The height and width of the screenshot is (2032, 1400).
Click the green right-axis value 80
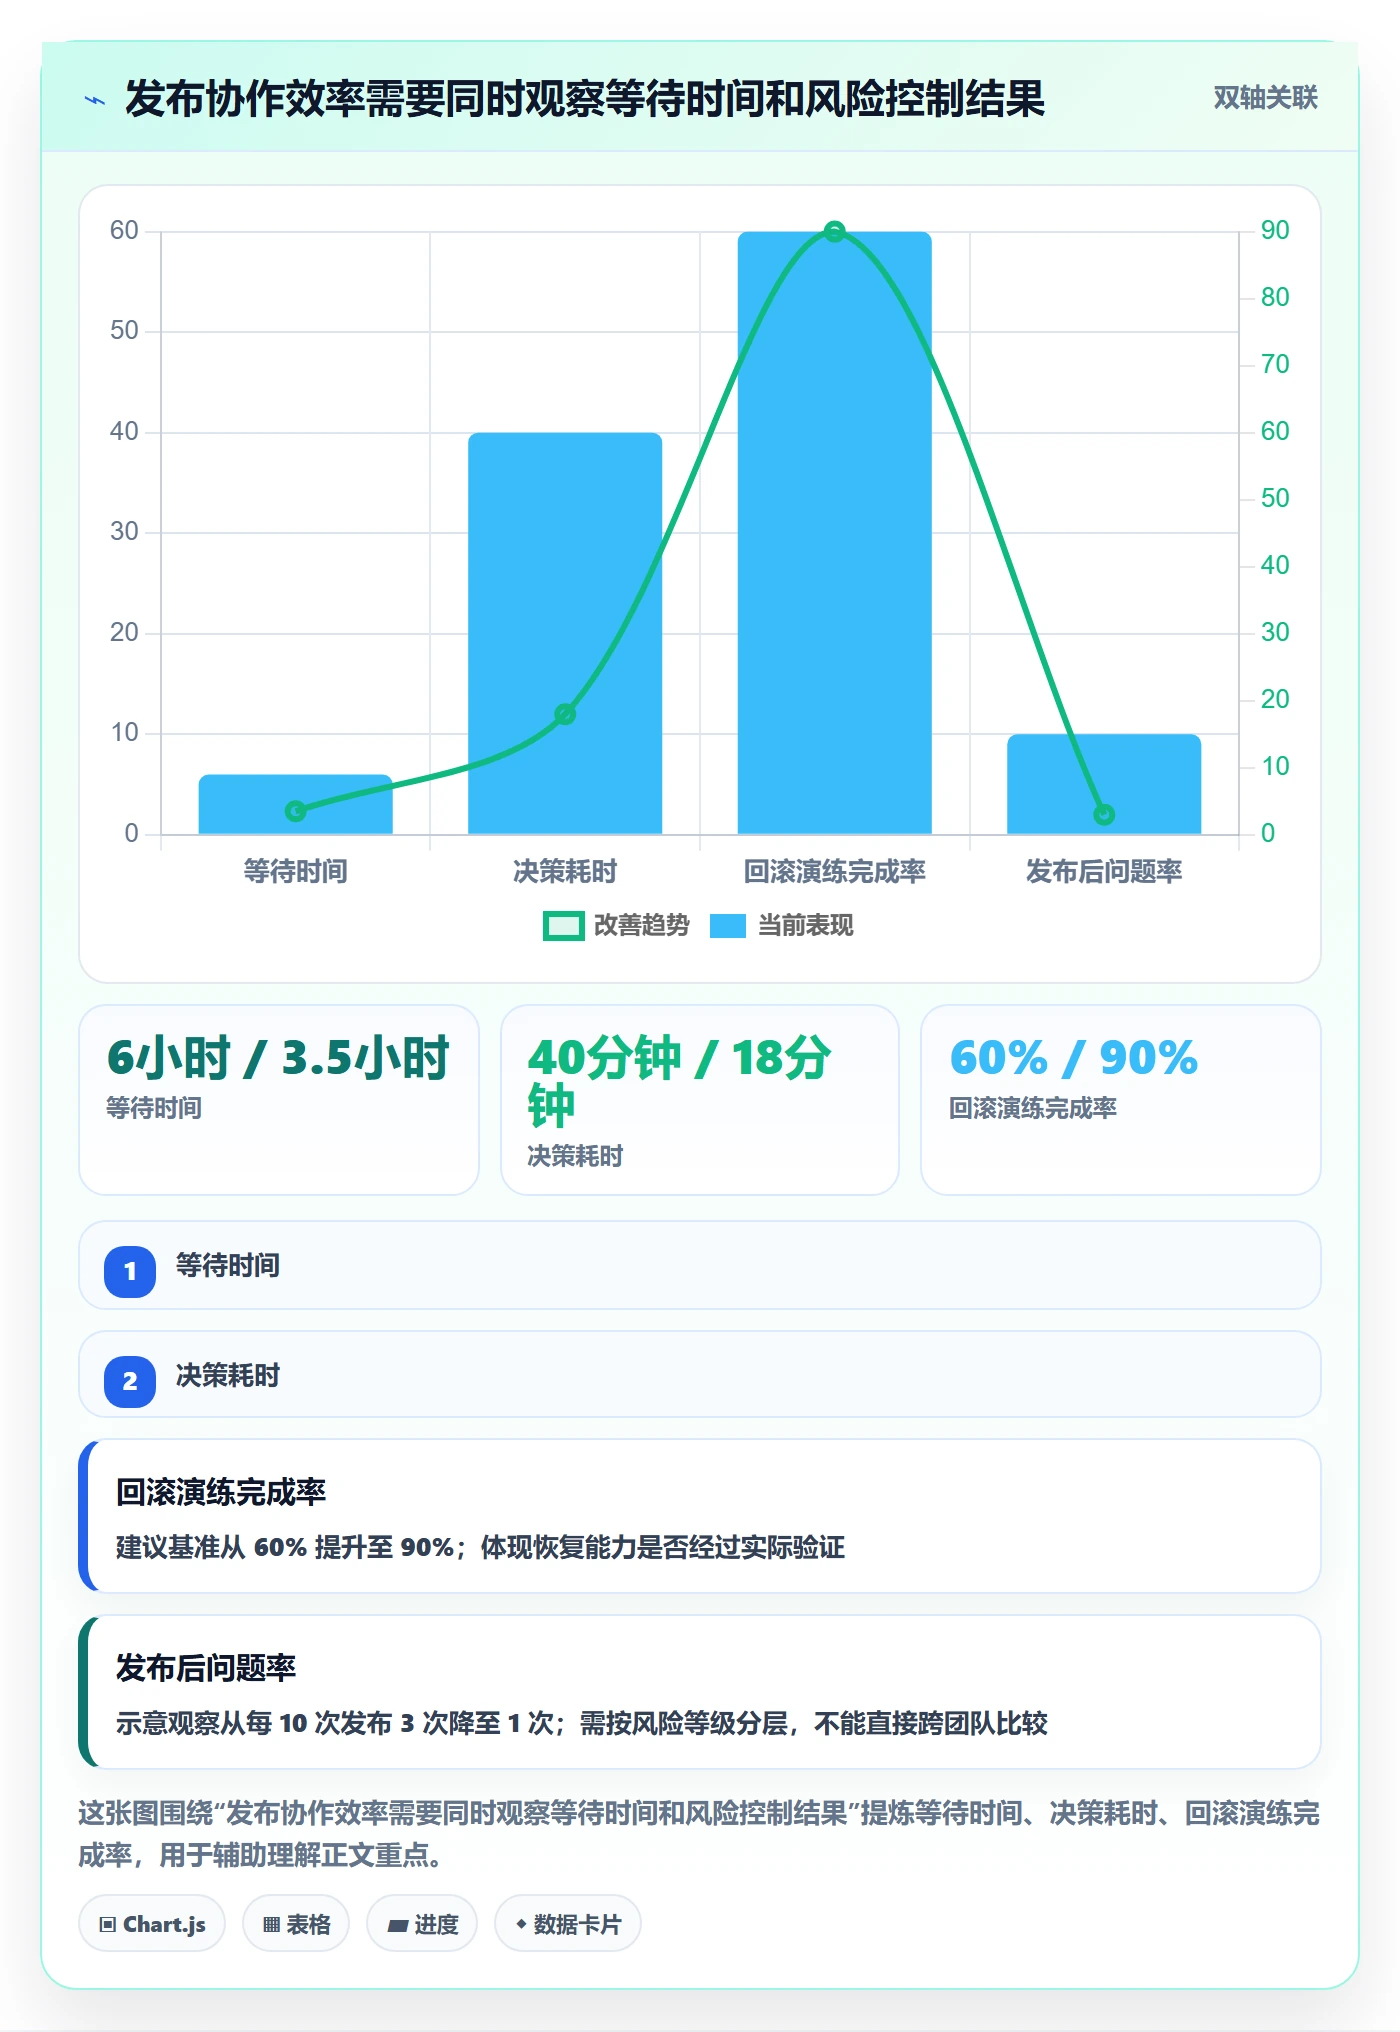(x=1275, y=297)
